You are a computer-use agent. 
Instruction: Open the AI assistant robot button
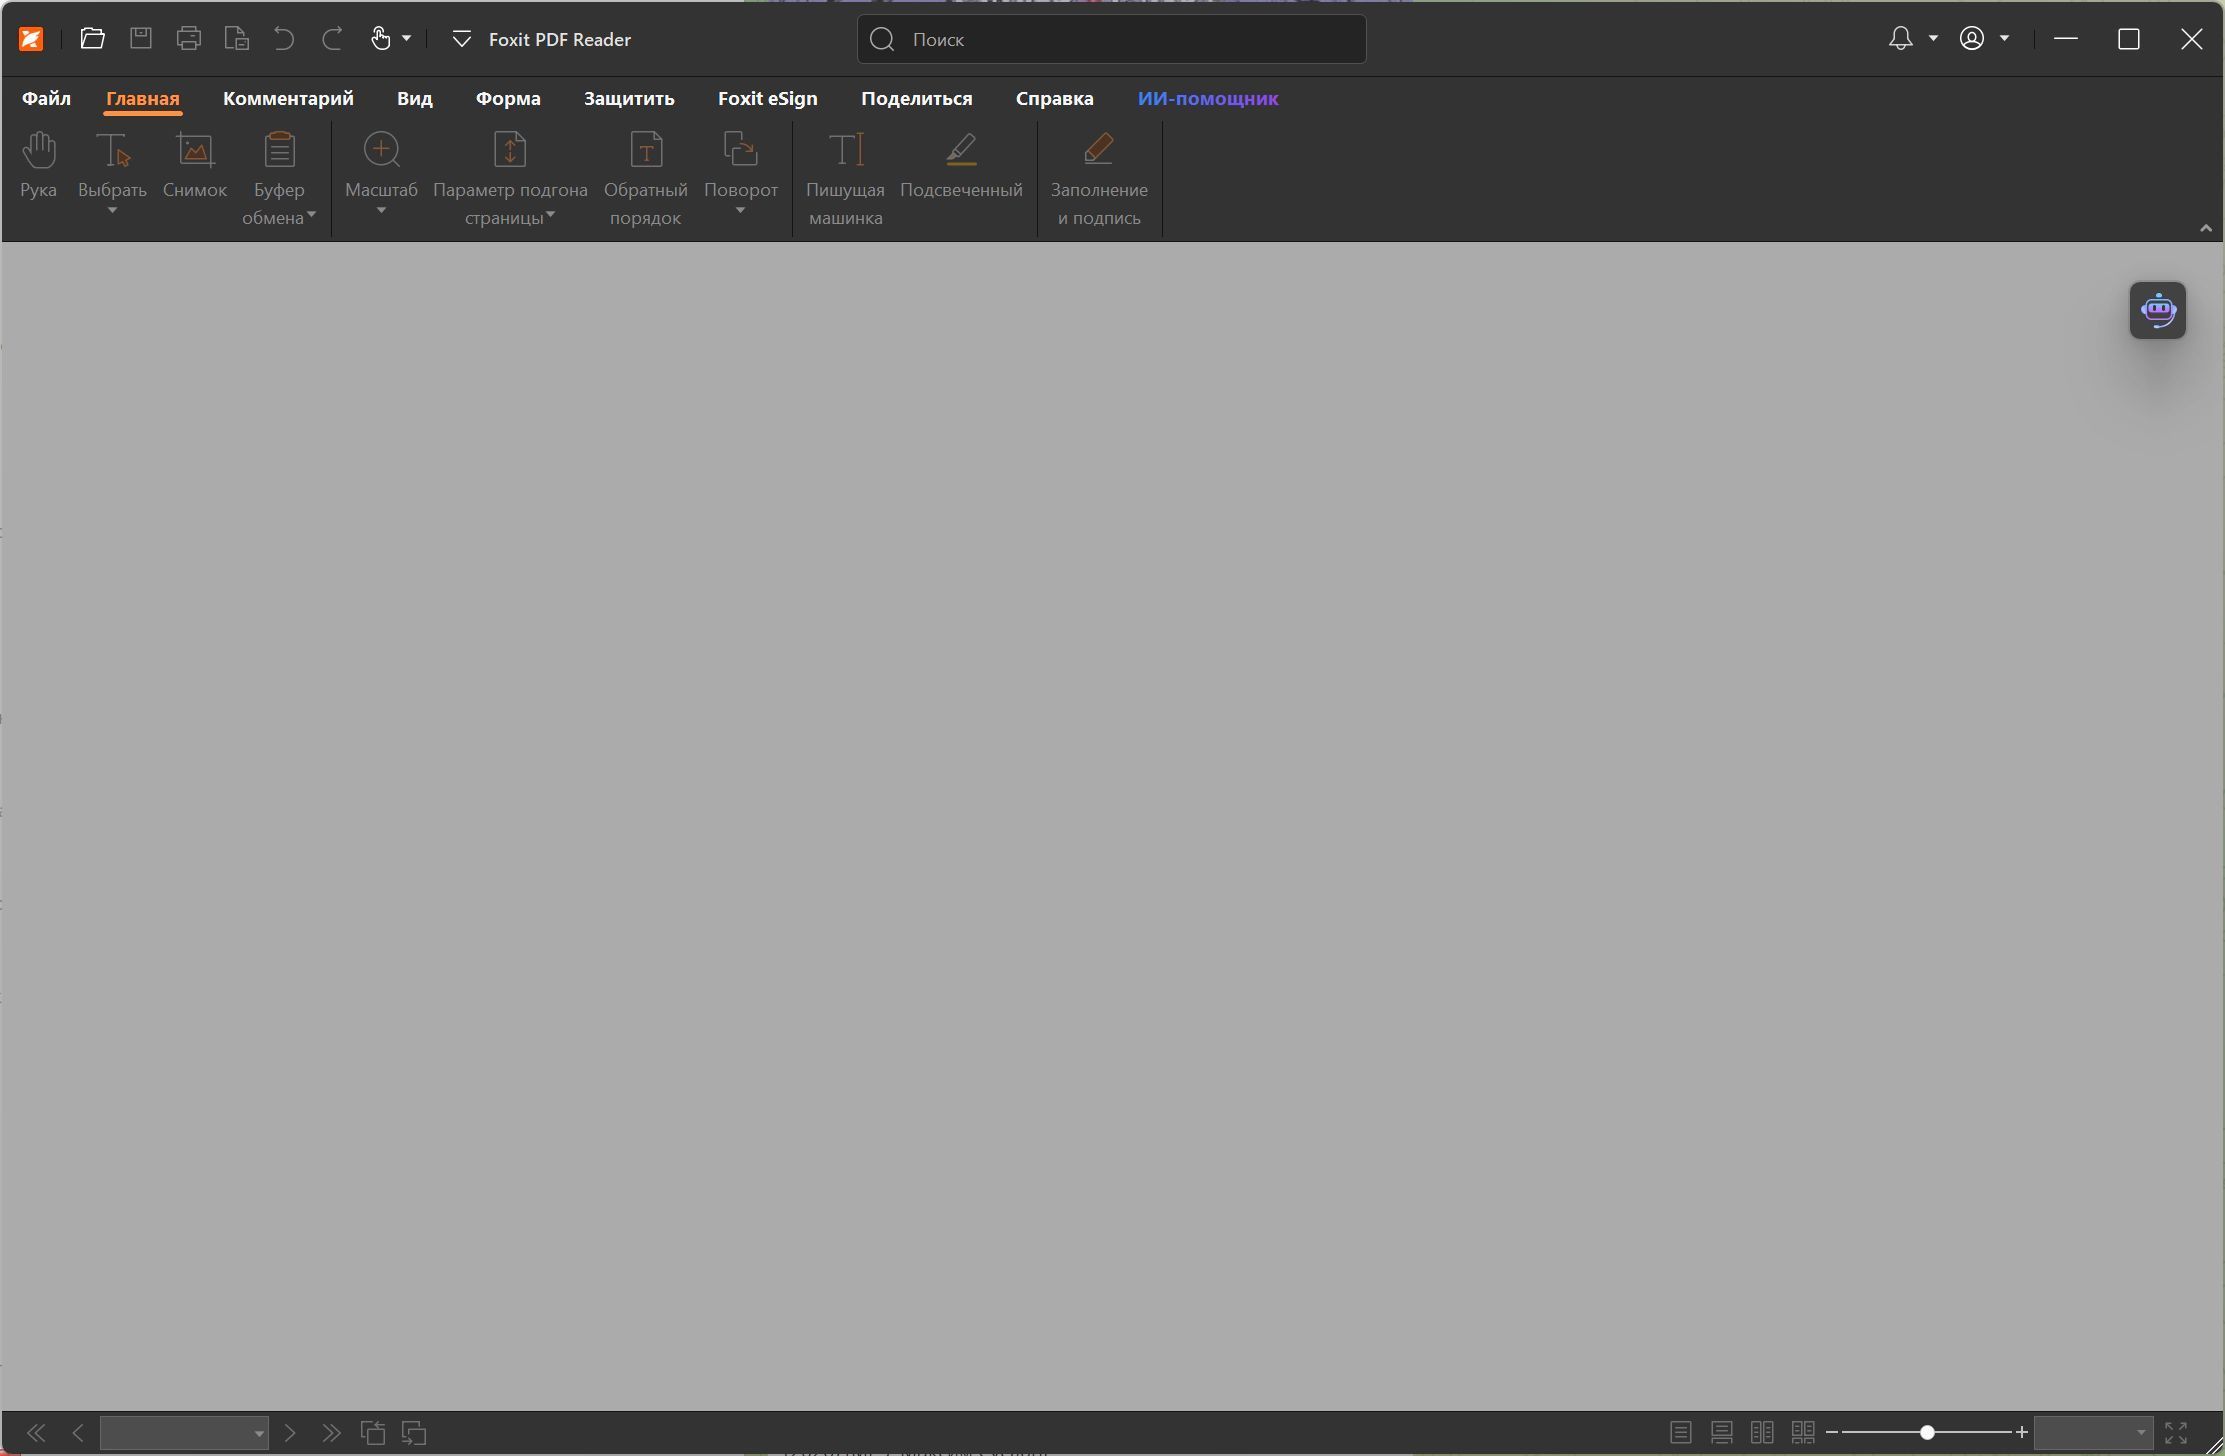pyautogui.click(x=2157, y=310)
